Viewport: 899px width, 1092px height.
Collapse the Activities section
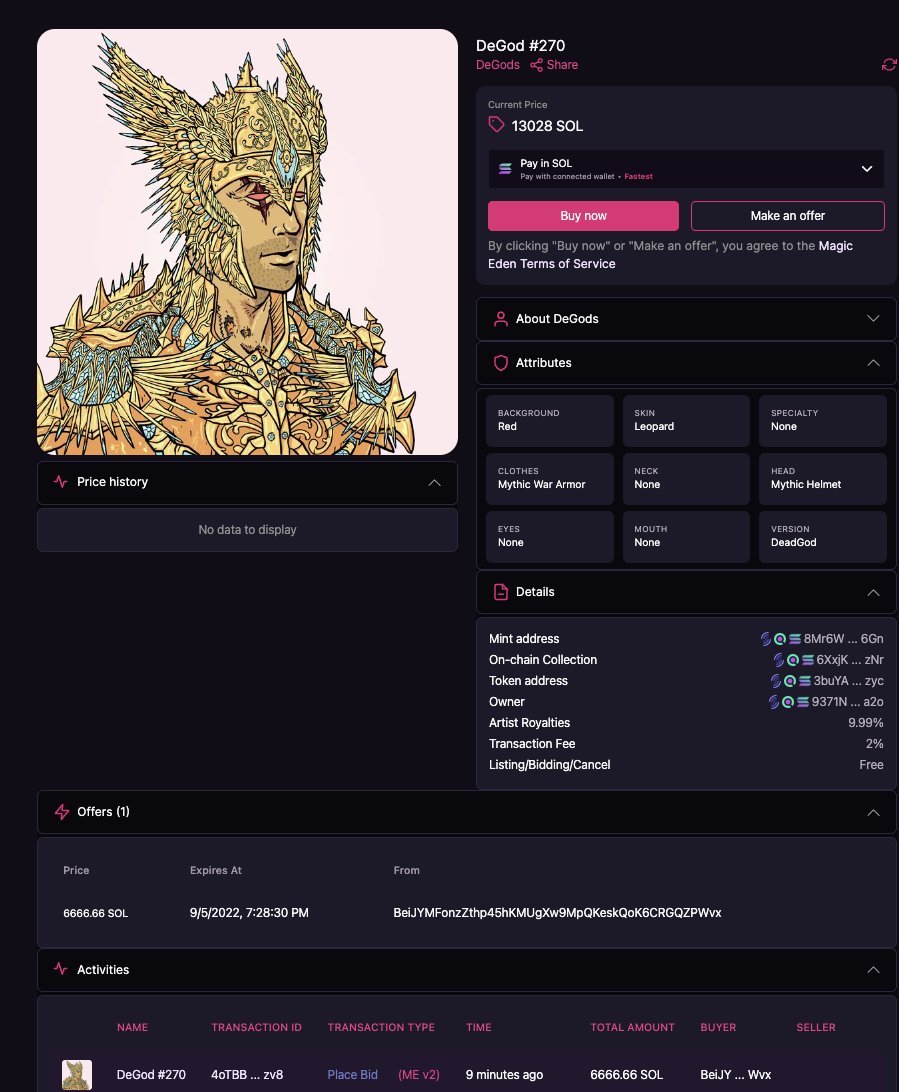tap(872, 969)
